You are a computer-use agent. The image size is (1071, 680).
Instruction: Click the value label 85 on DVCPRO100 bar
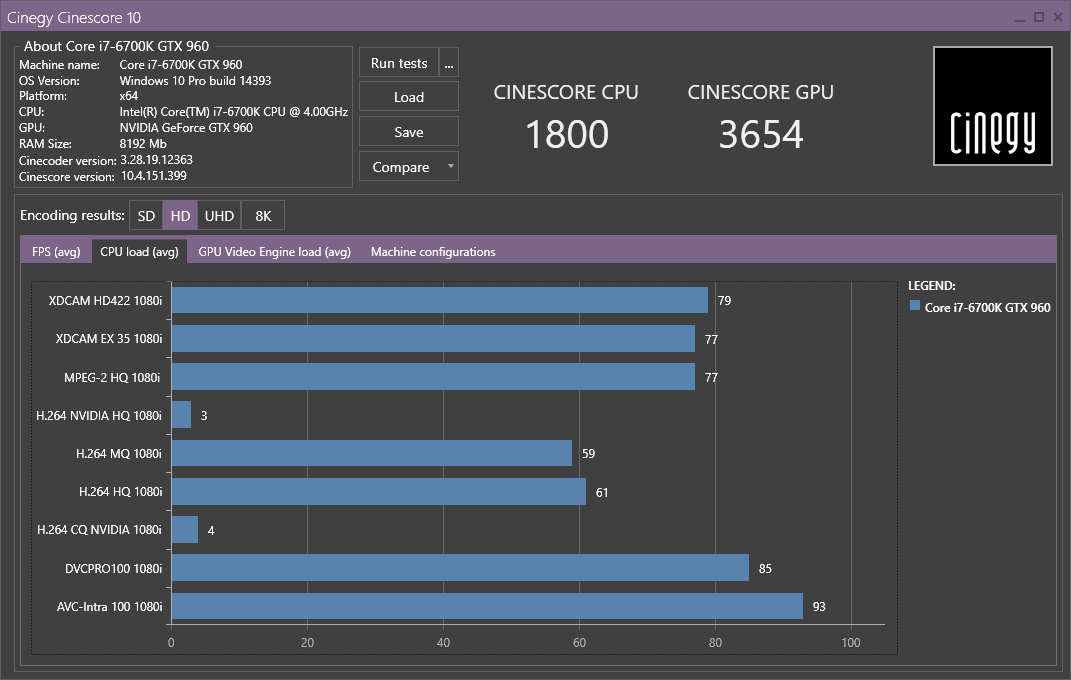765,568
